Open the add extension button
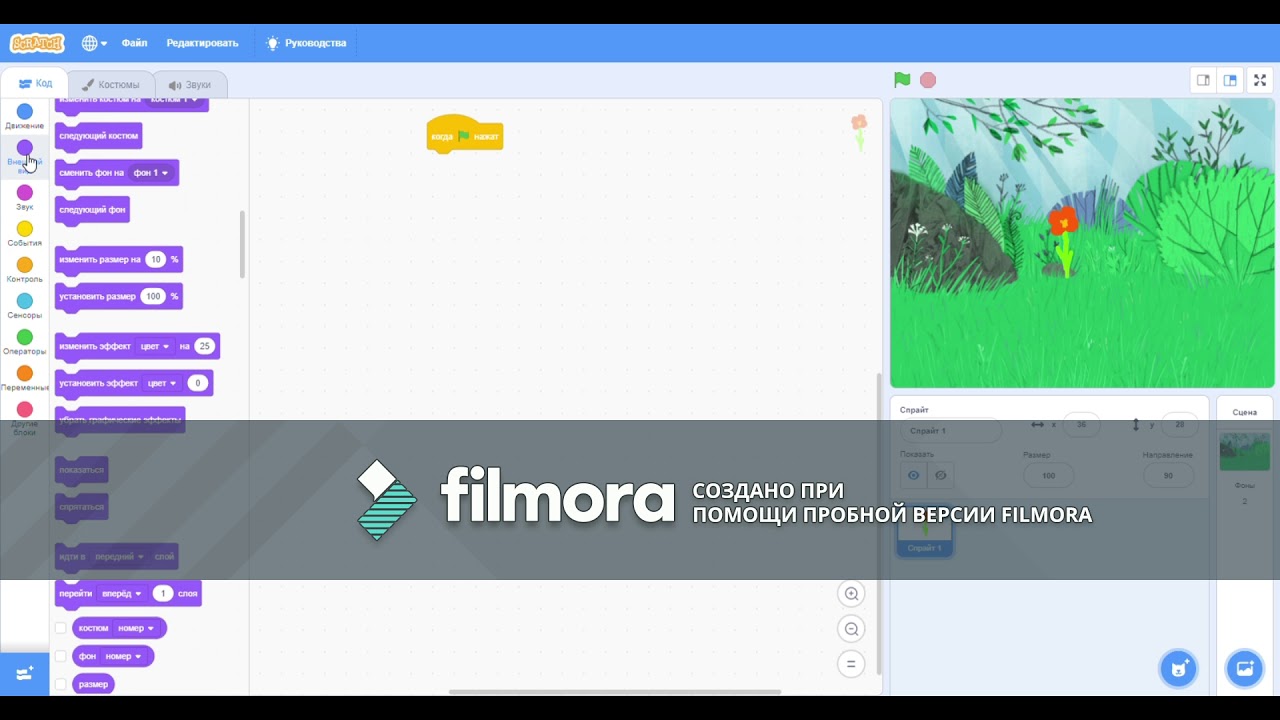This screenshot has width=1280, height=720. 25,673
